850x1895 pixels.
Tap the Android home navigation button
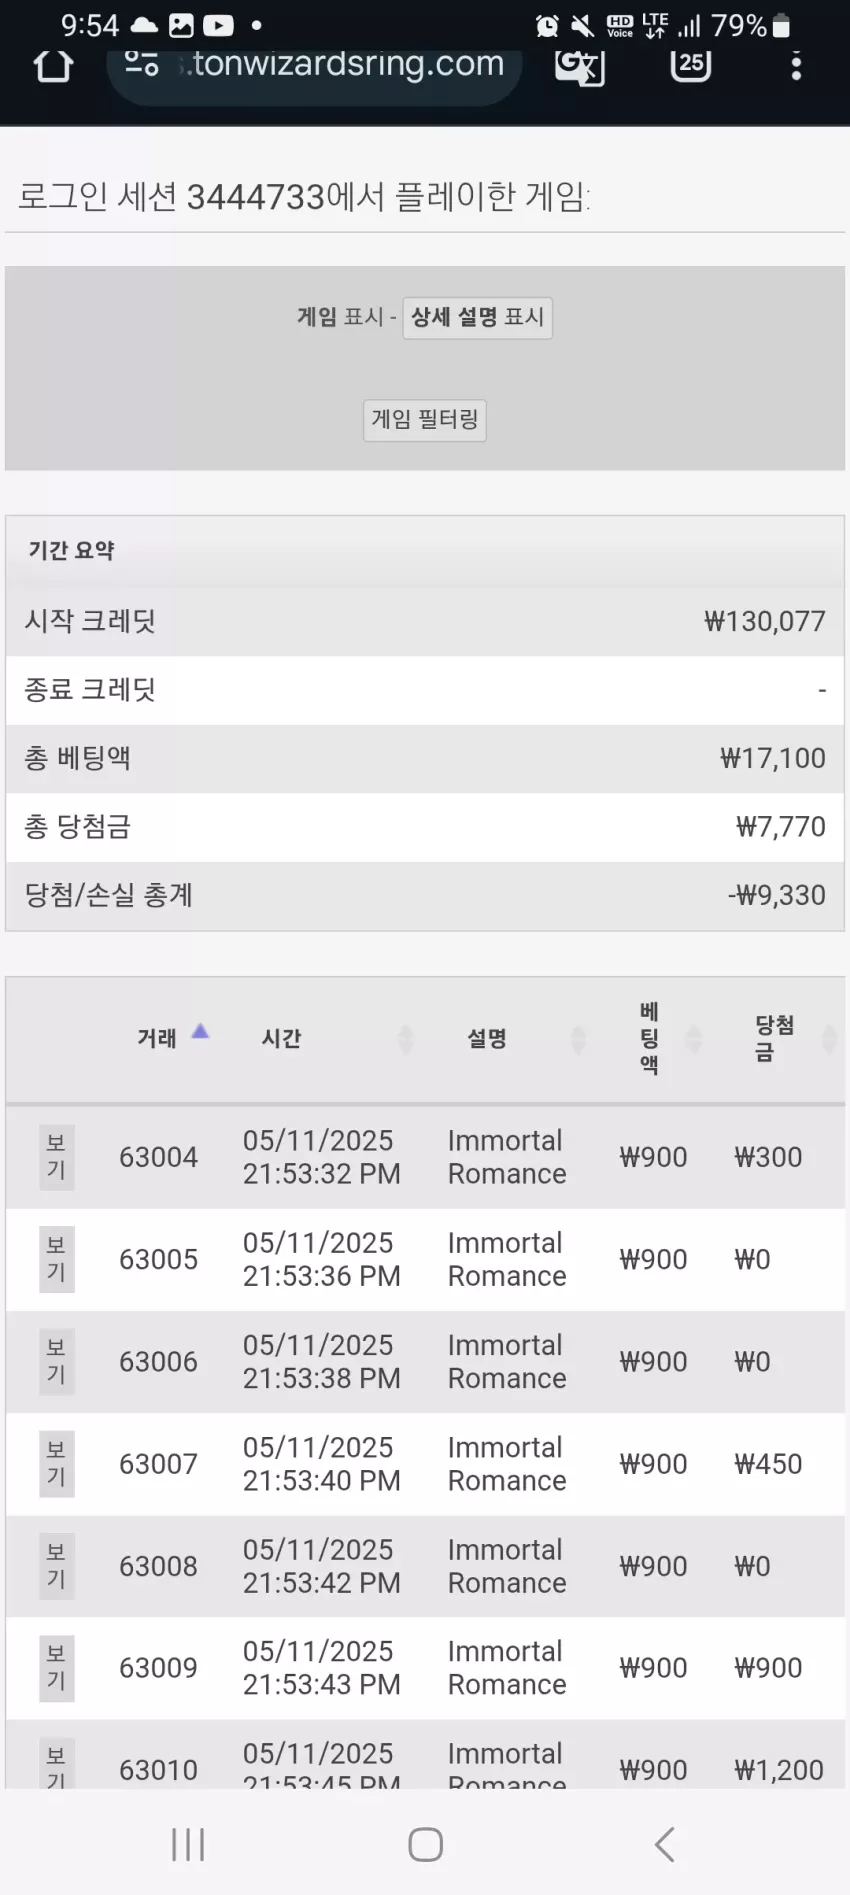(425, 1844)
